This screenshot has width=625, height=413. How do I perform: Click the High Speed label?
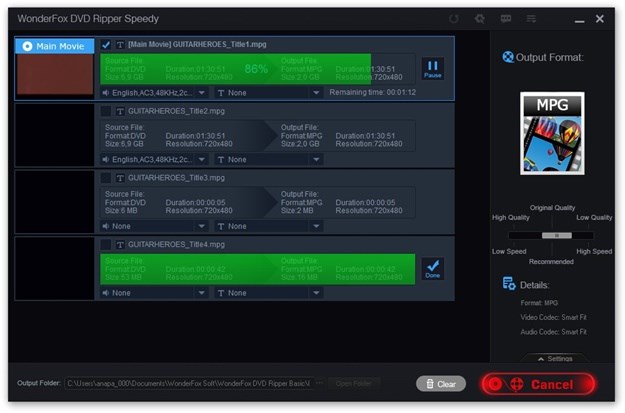pyautogui.click(x=594, y=252)
